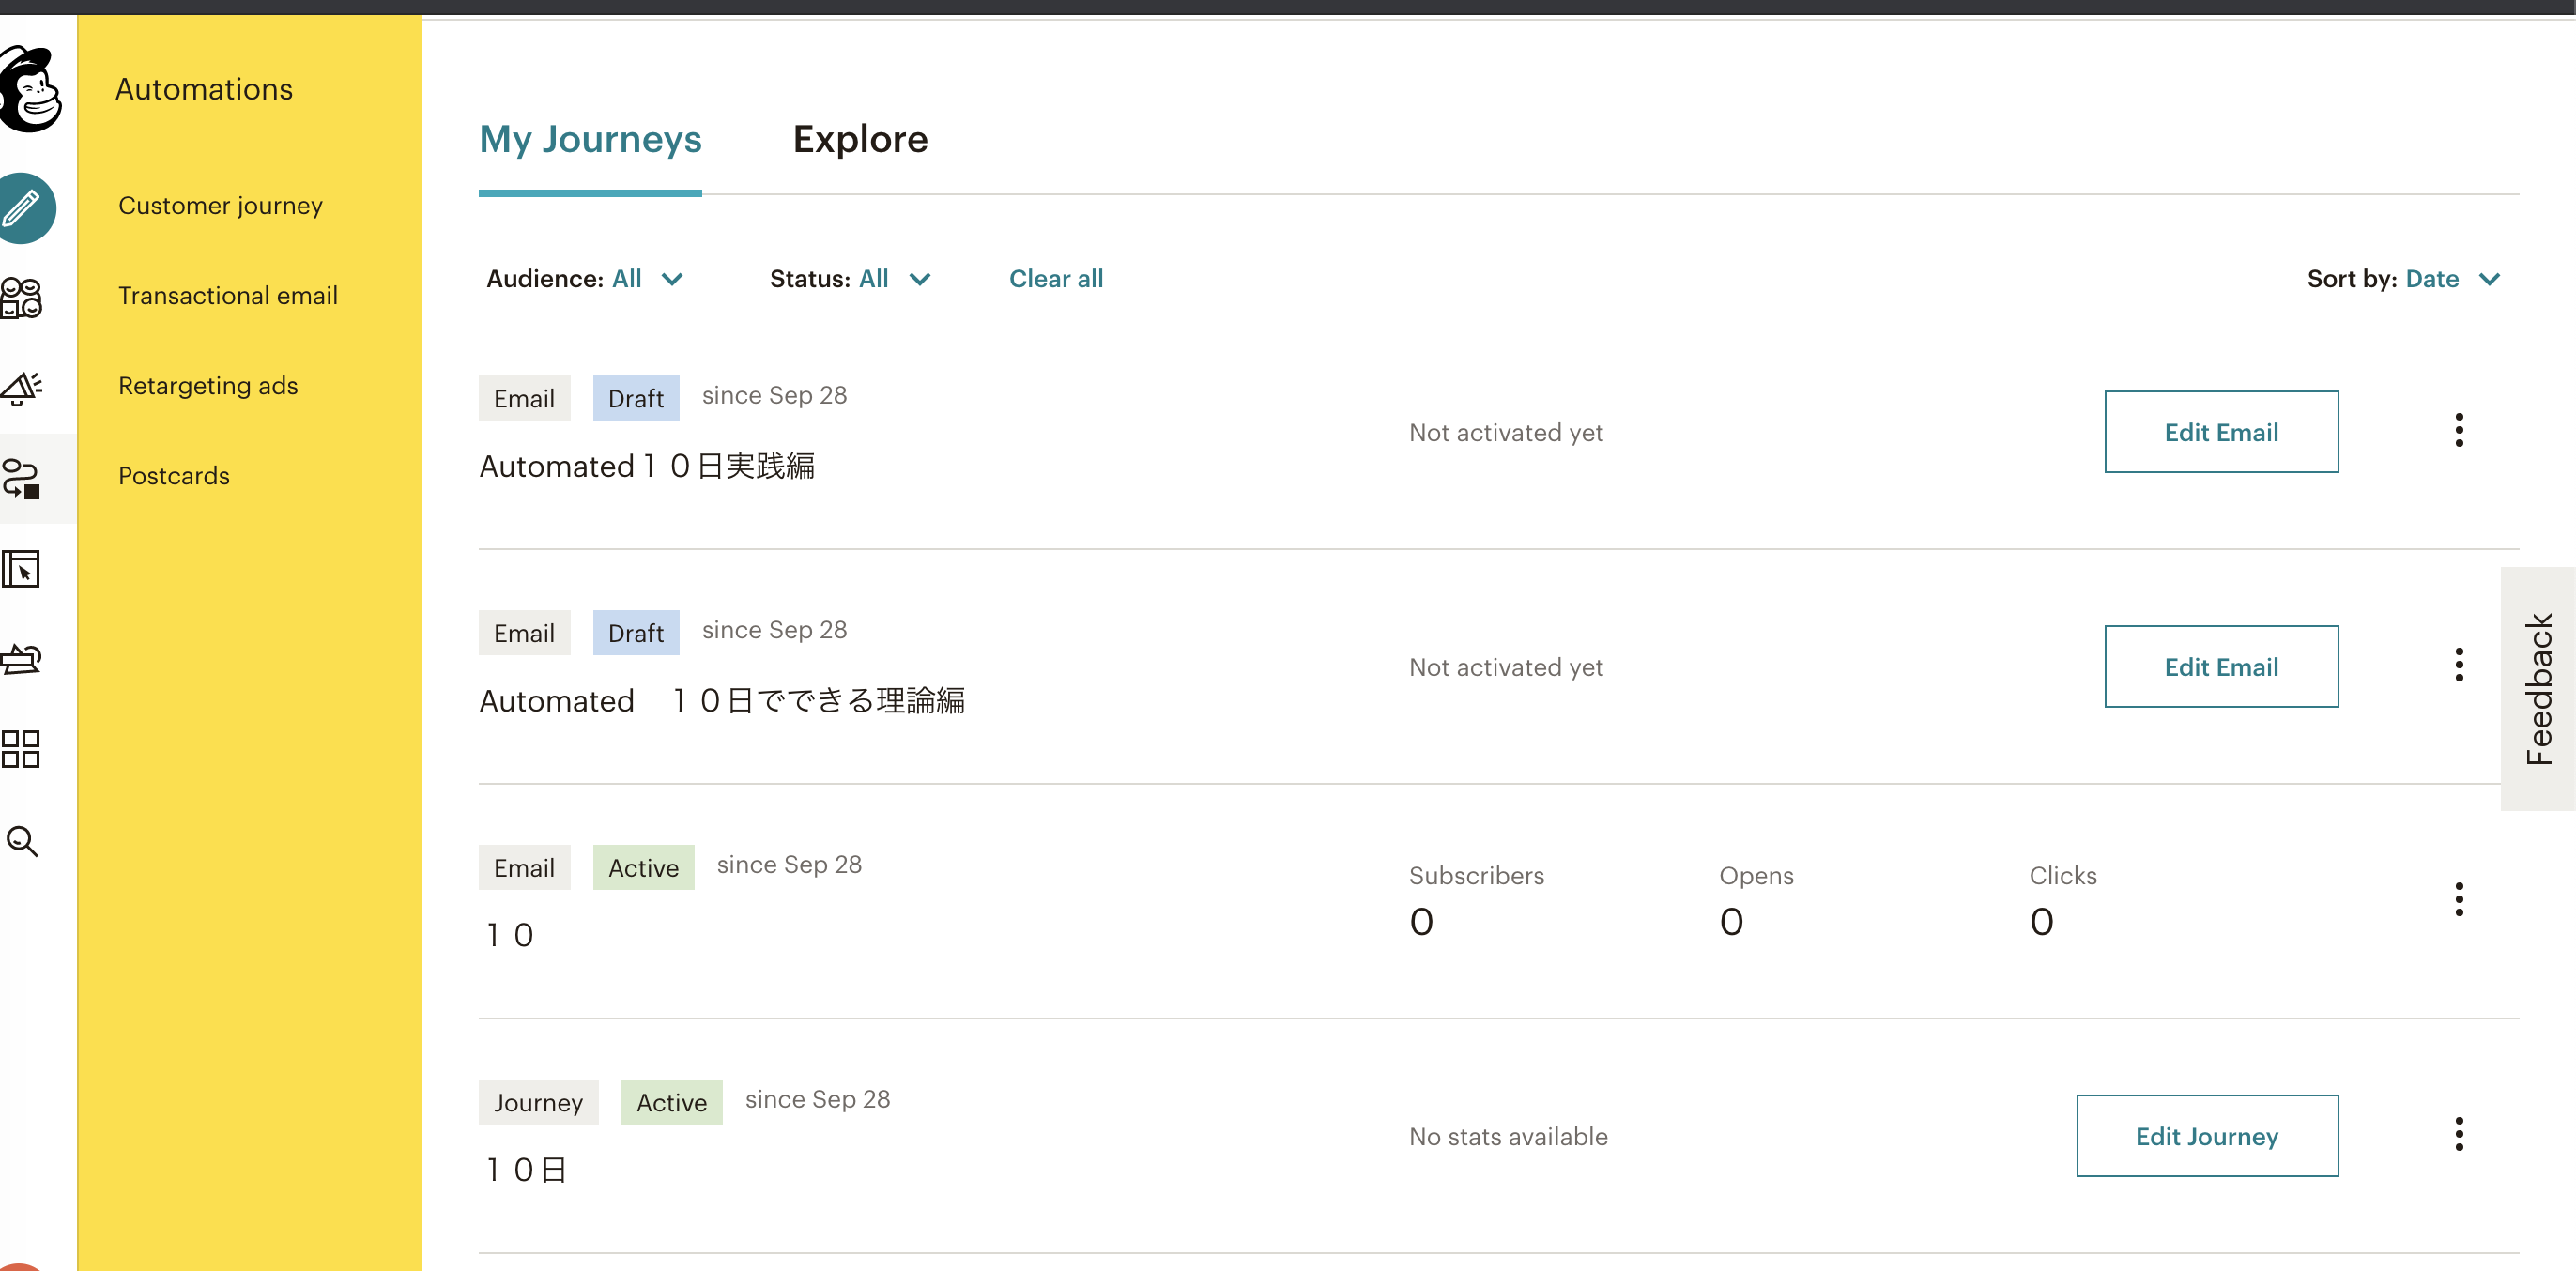Click the Edit Journey button
2576x1271 pixels.
click(x=2207, y=1136)
